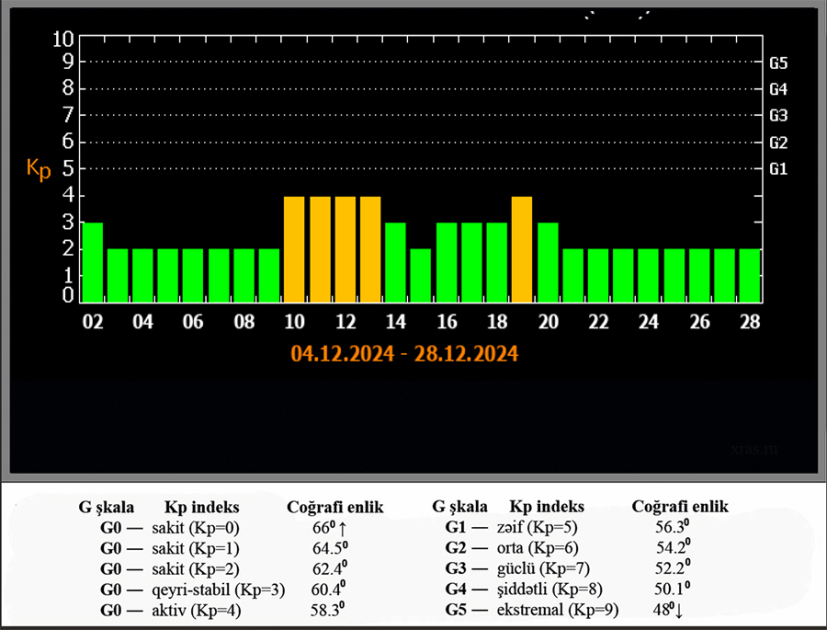Click the latitude value 66⁰ ↑
Viewport: 827px width, 630px height.
click(329, 528)
